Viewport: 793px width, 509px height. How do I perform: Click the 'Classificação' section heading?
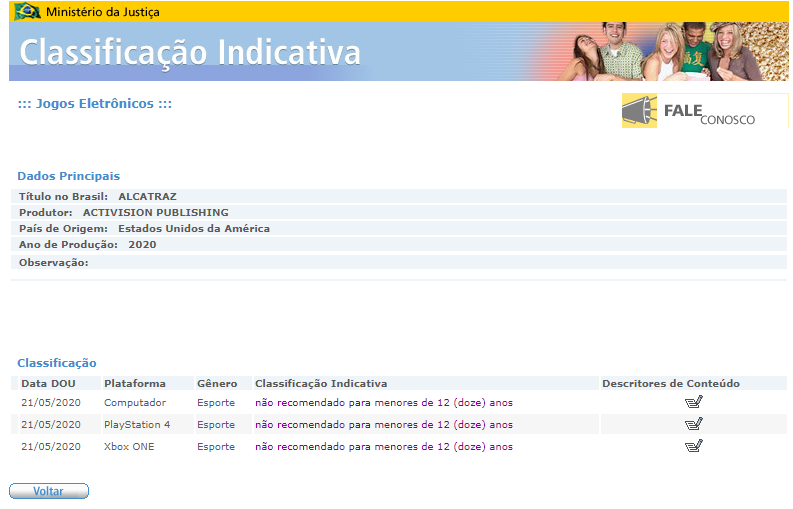click(x=57, y=363)
